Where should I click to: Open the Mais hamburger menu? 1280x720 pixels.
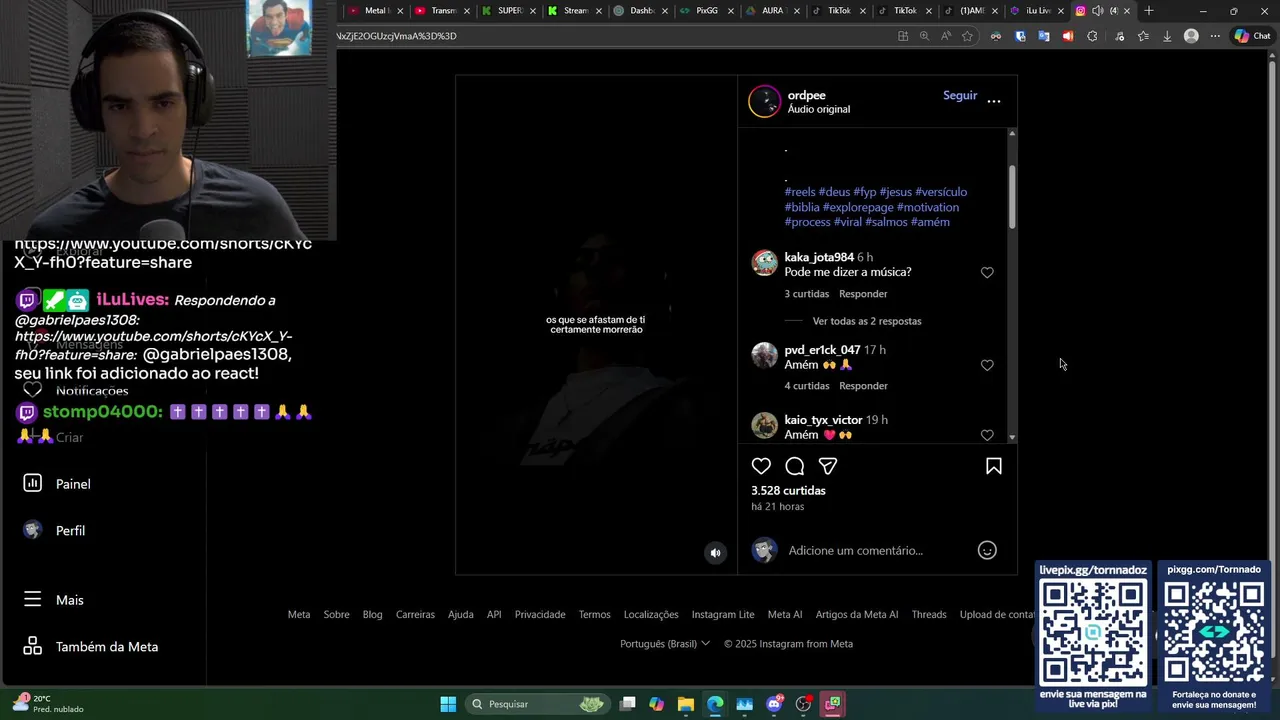click(x=53, y=600)
